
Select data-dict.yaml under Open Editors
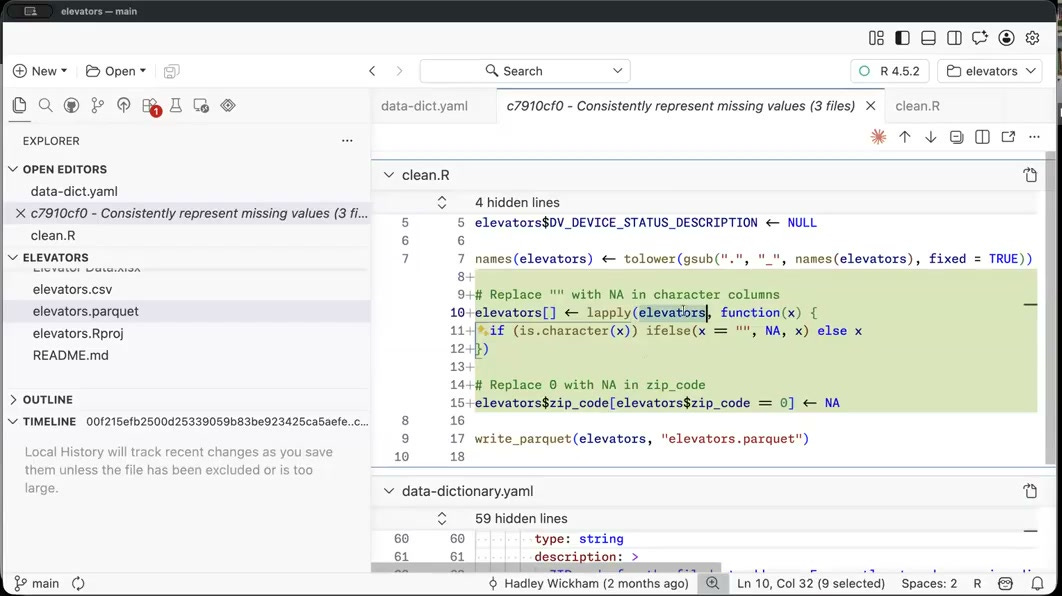tap(74, 191)
